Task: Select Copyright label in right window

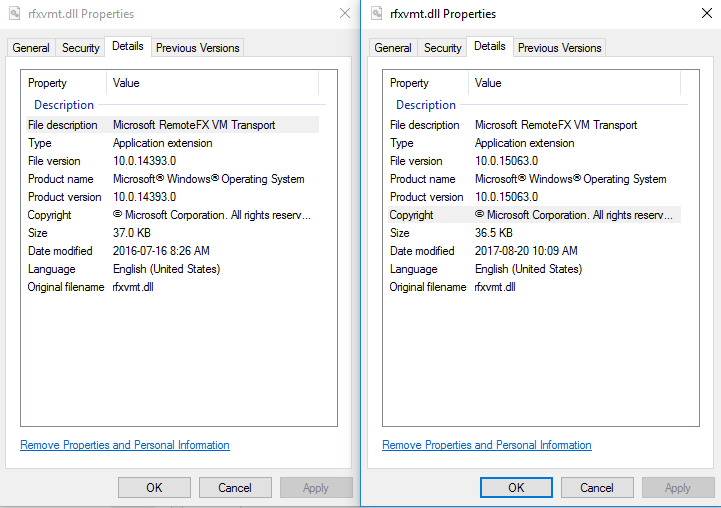Action: point(412,215)
